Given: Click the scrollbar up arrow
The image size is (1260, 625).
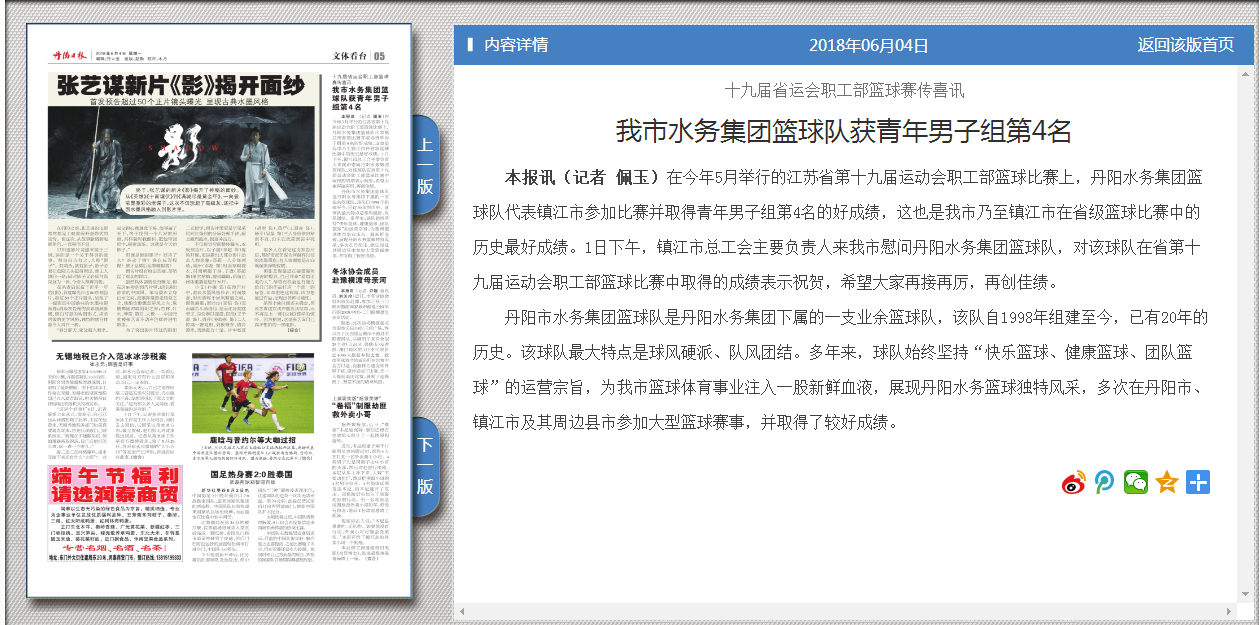Looking at the screenshot, I should coord(1244,73).
